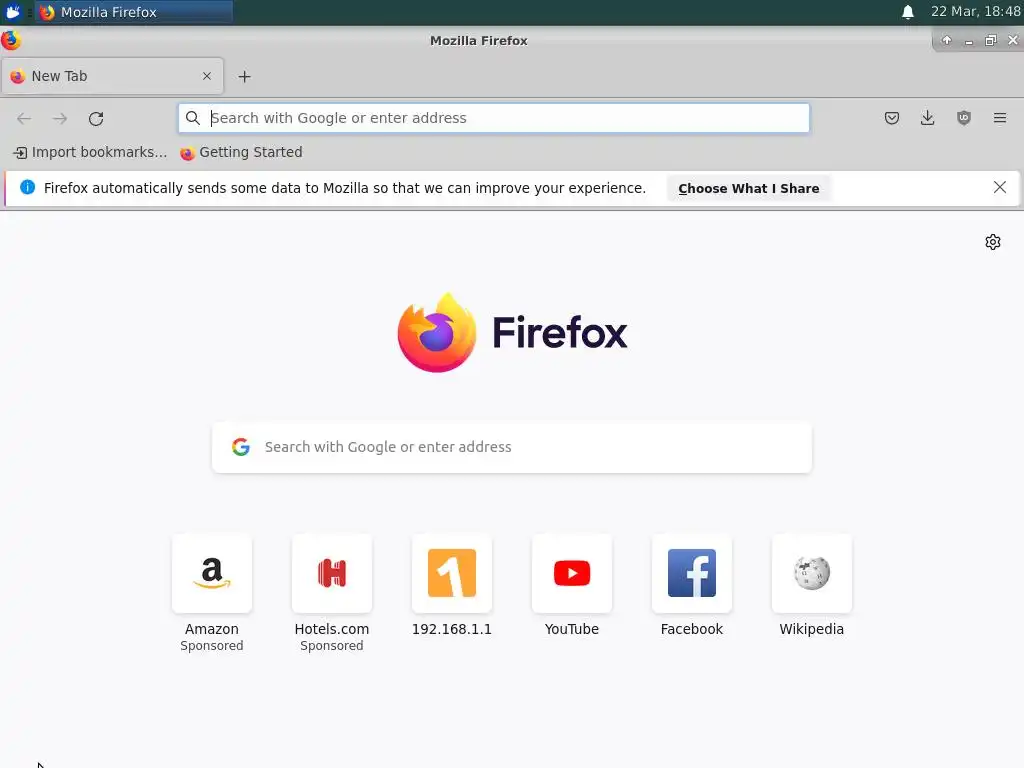Screen dimensions: 1024x768
Task: Click the Wikipedia label text
Action: pyautogui.click(x=812, y=629)
